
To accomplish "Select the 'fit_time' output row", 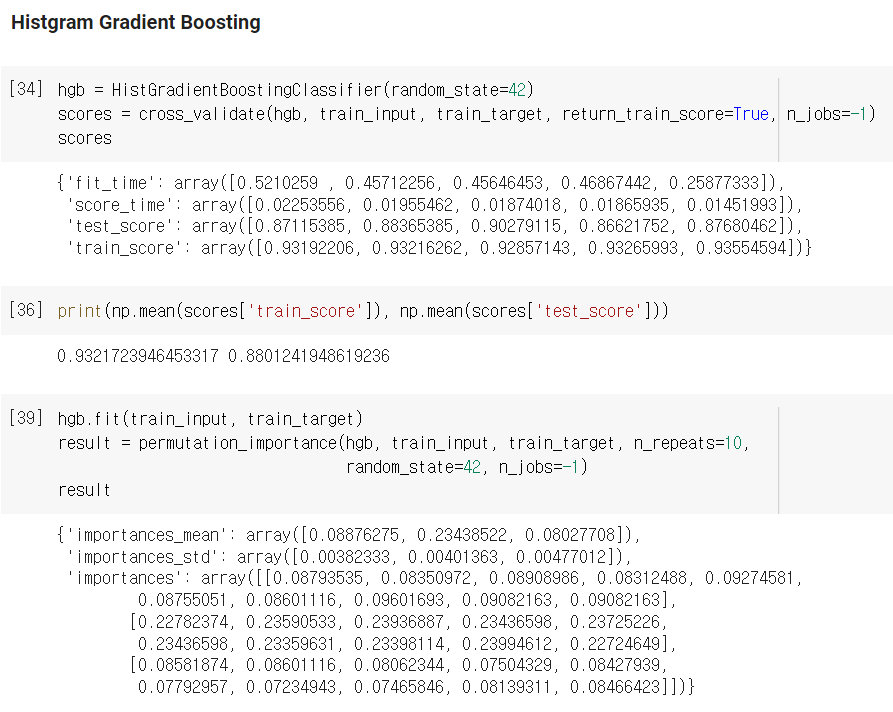I will tap(421, 183).
